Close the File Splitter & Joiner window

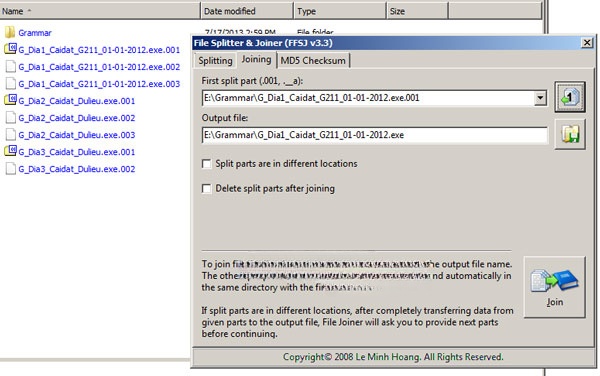pos(587,42)
